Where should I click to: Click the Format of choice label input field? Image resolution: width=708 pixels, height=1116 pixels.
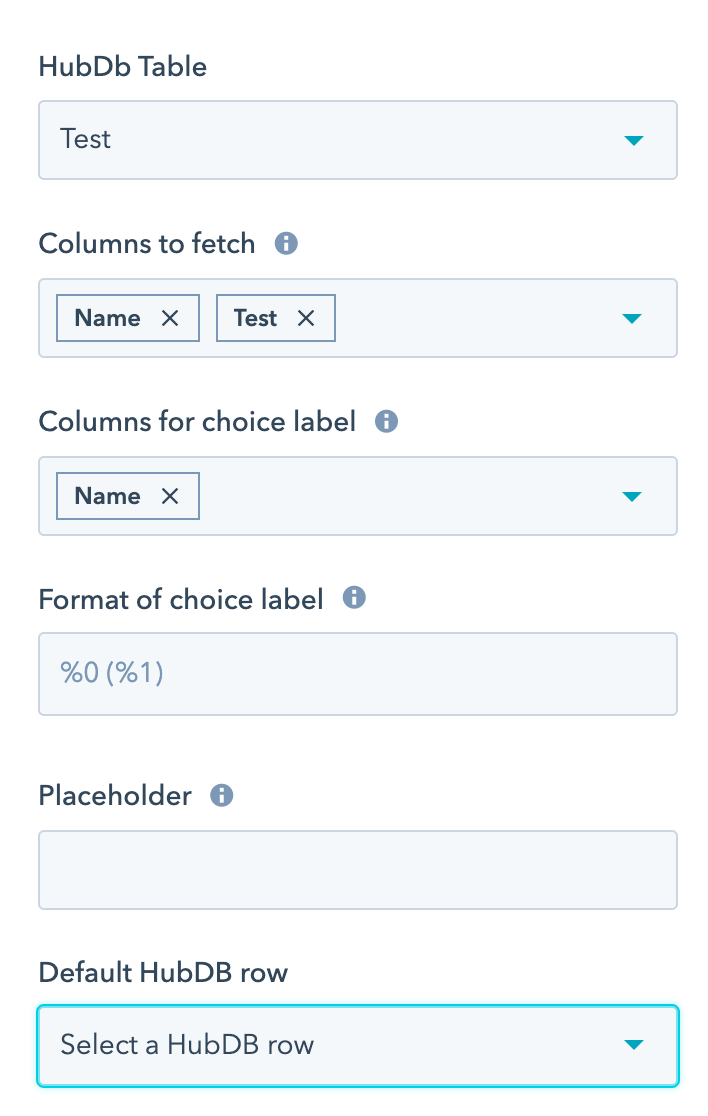click(x=358, y=673)
